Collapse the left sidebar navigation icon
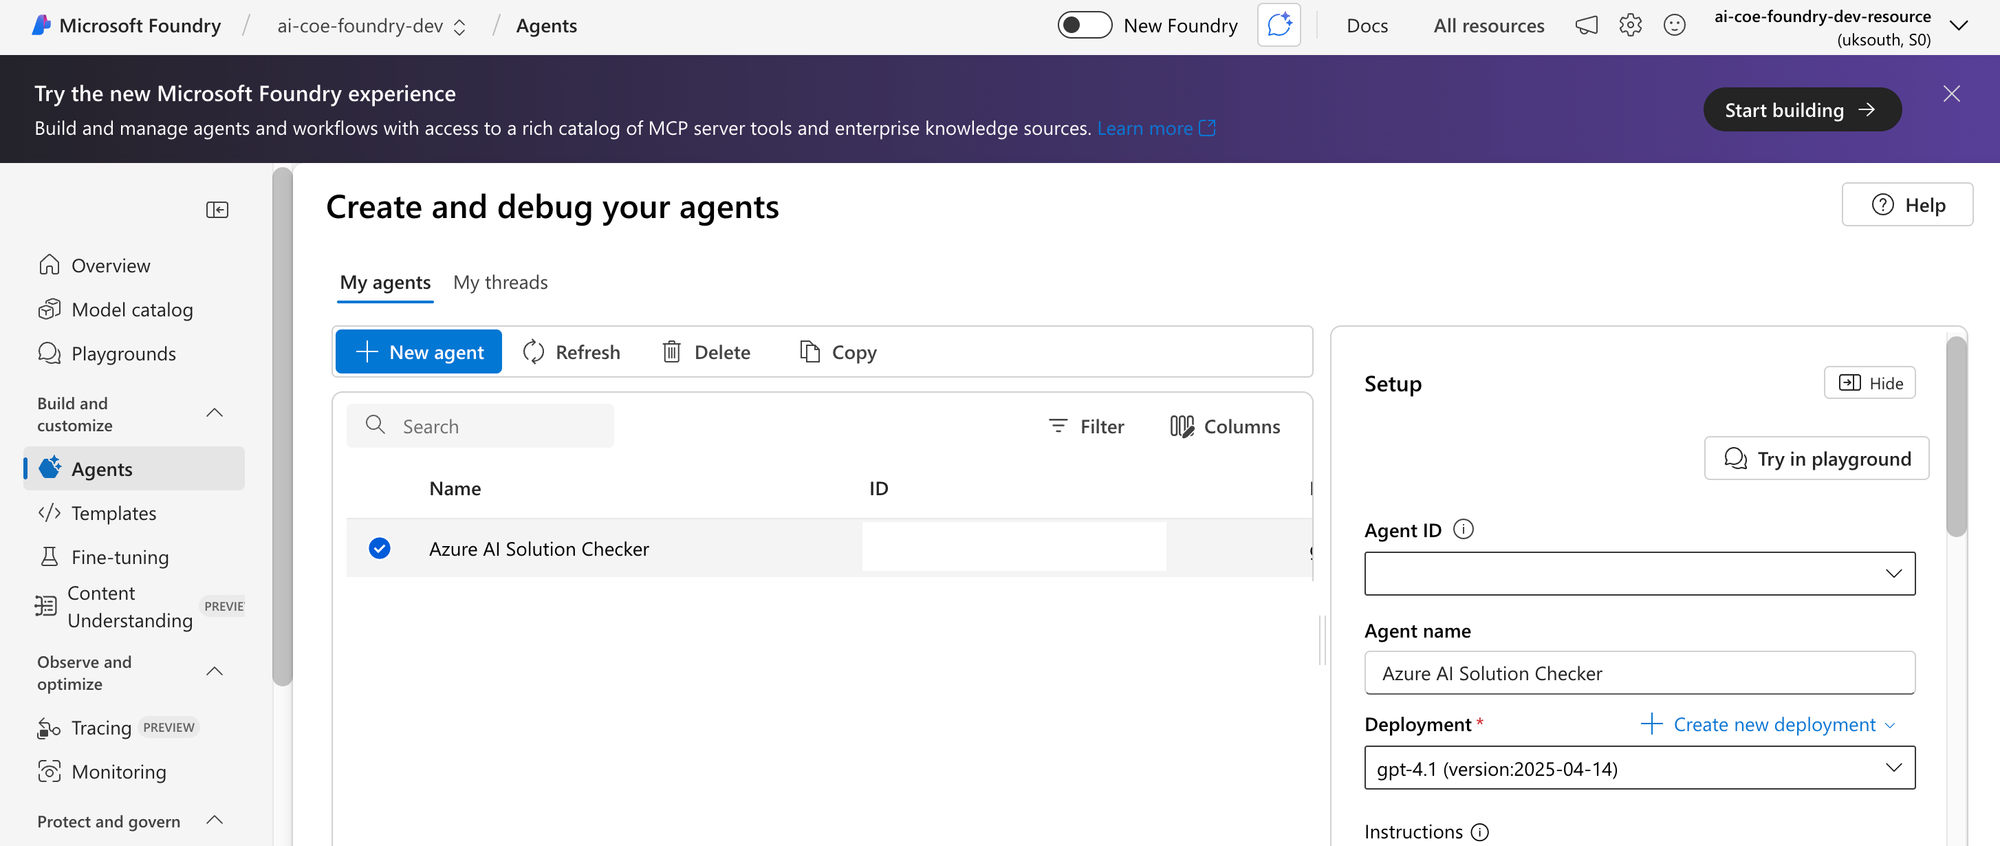 click(217, 210)
